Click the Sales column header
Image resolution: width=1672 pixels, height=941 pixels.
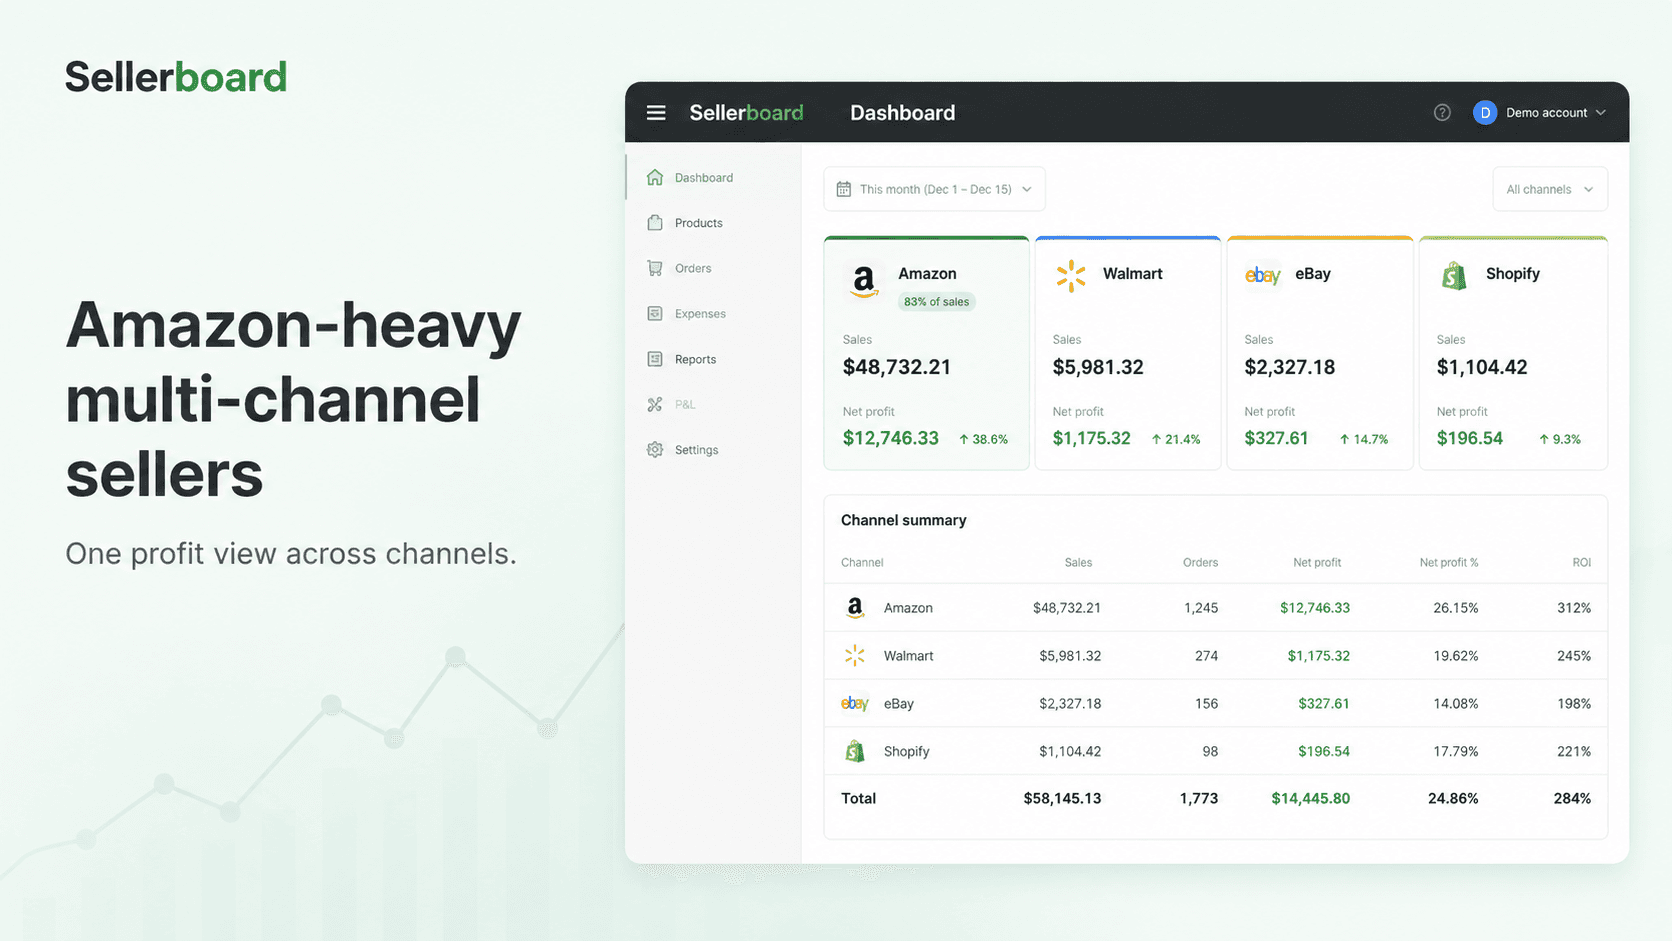[x=1078, y=563]
